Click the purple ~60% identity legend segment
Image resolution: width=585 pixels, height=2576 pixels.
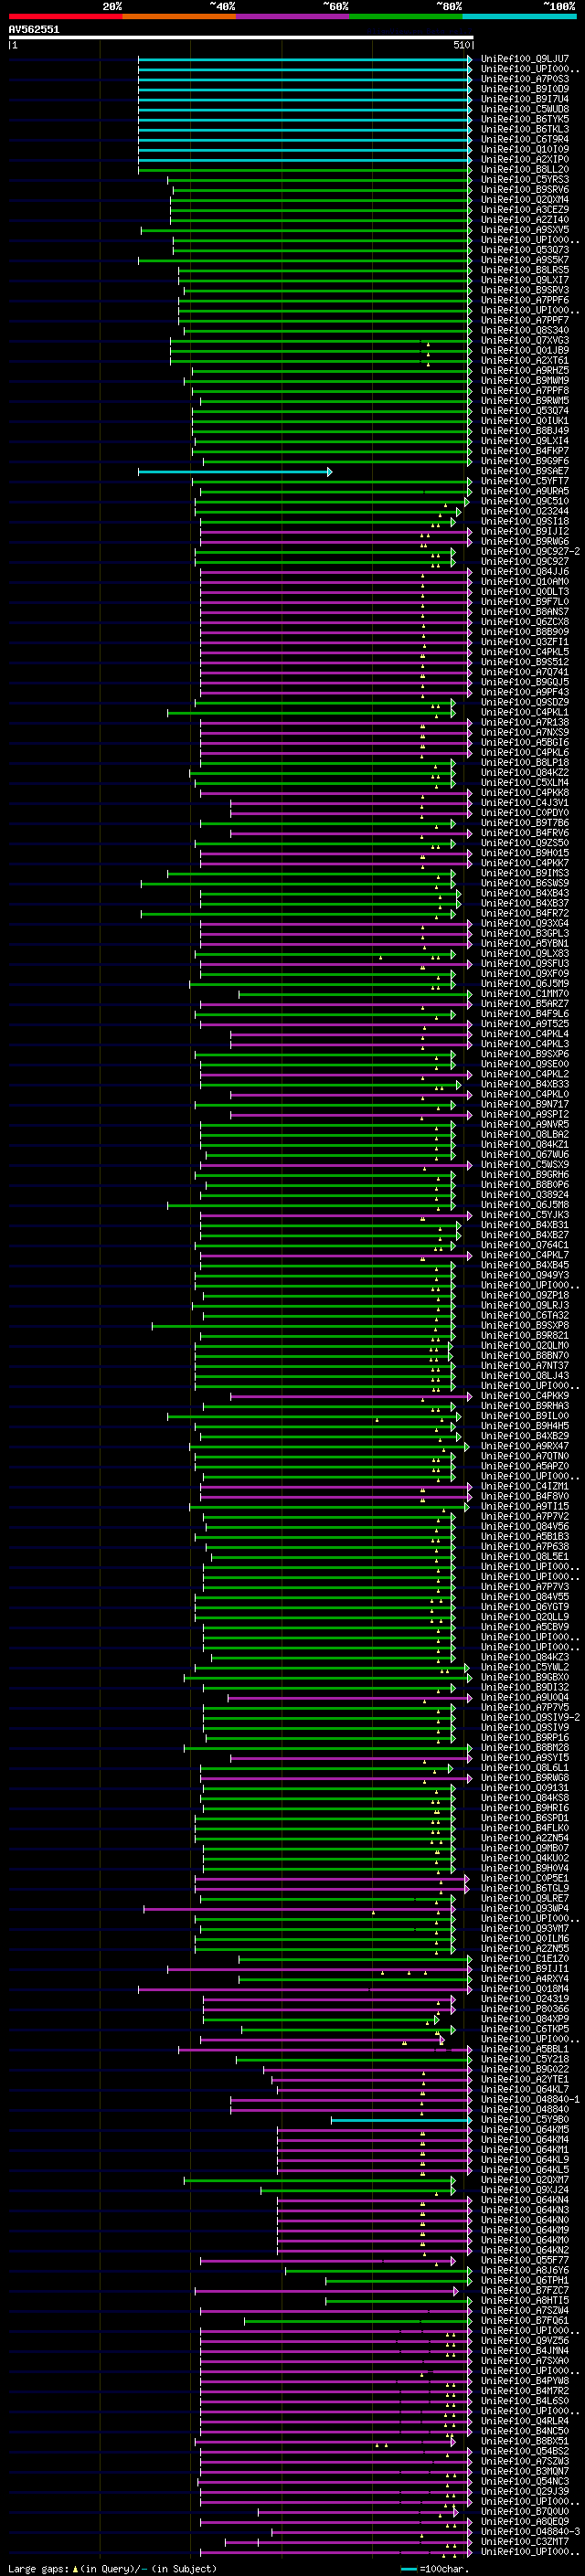click(292, 16)
